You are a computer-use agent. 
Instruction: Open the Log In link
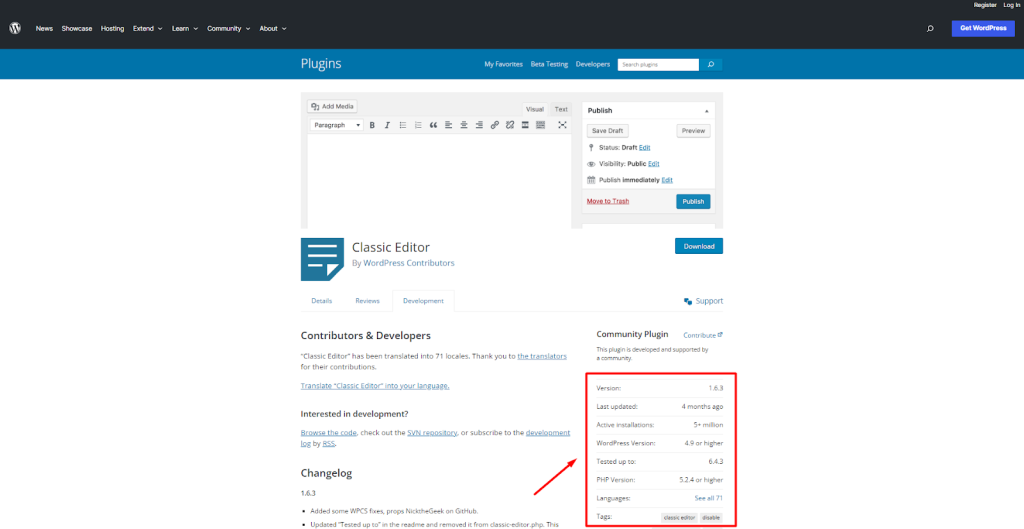point(1012,5)
